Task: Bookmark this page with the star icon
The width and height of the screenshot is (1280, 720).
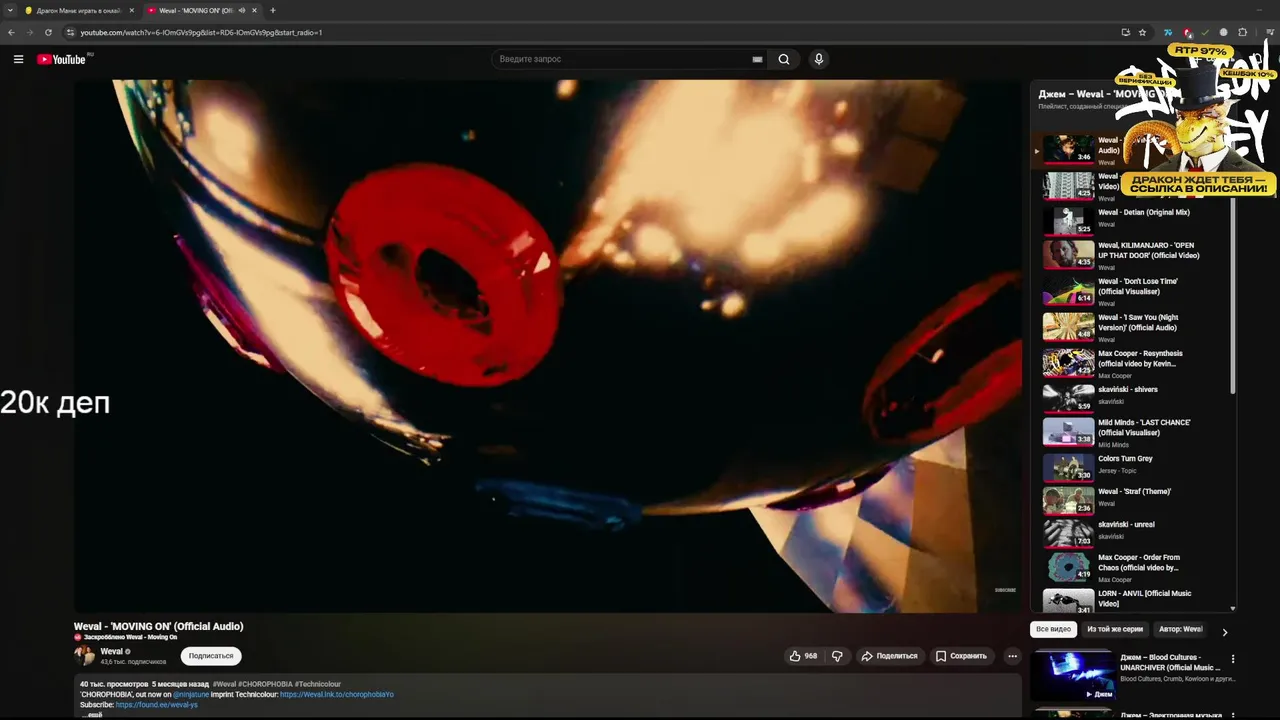Action: pos(1142,32)
